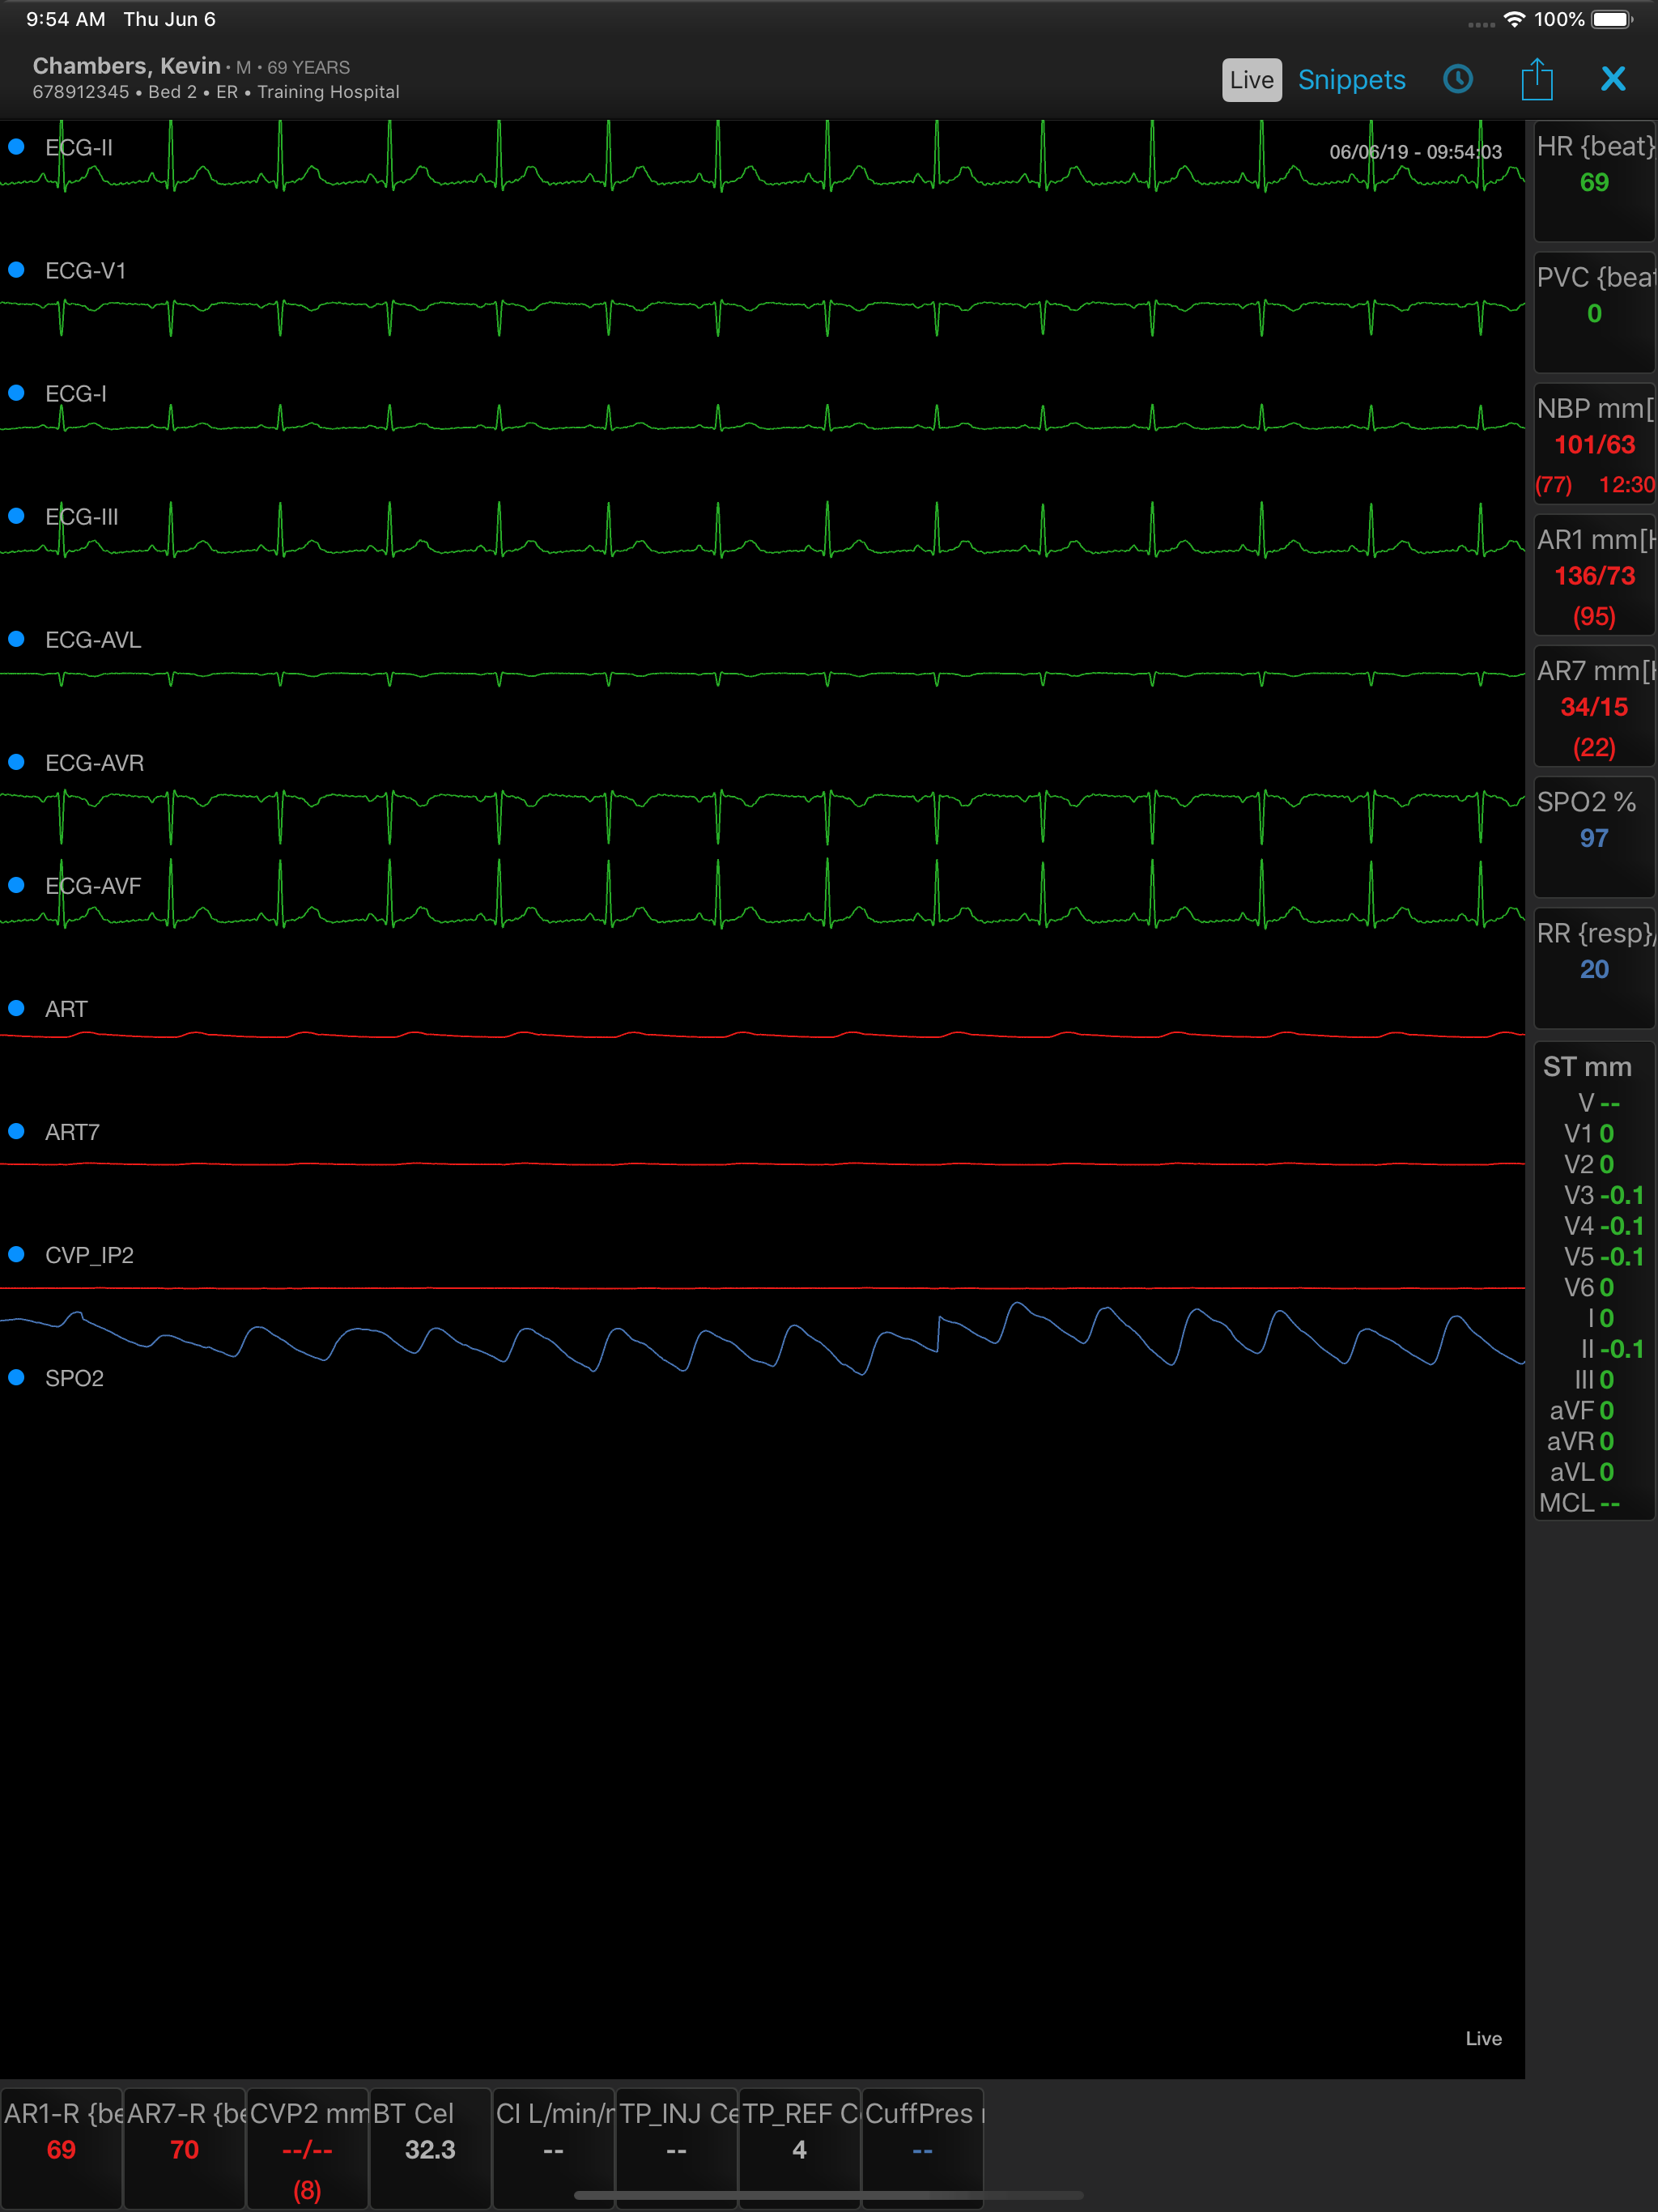Screen dimensions: 1658x2212
Task: Toggle the ECG-V1 waveform dot
Action: point(16,270)
